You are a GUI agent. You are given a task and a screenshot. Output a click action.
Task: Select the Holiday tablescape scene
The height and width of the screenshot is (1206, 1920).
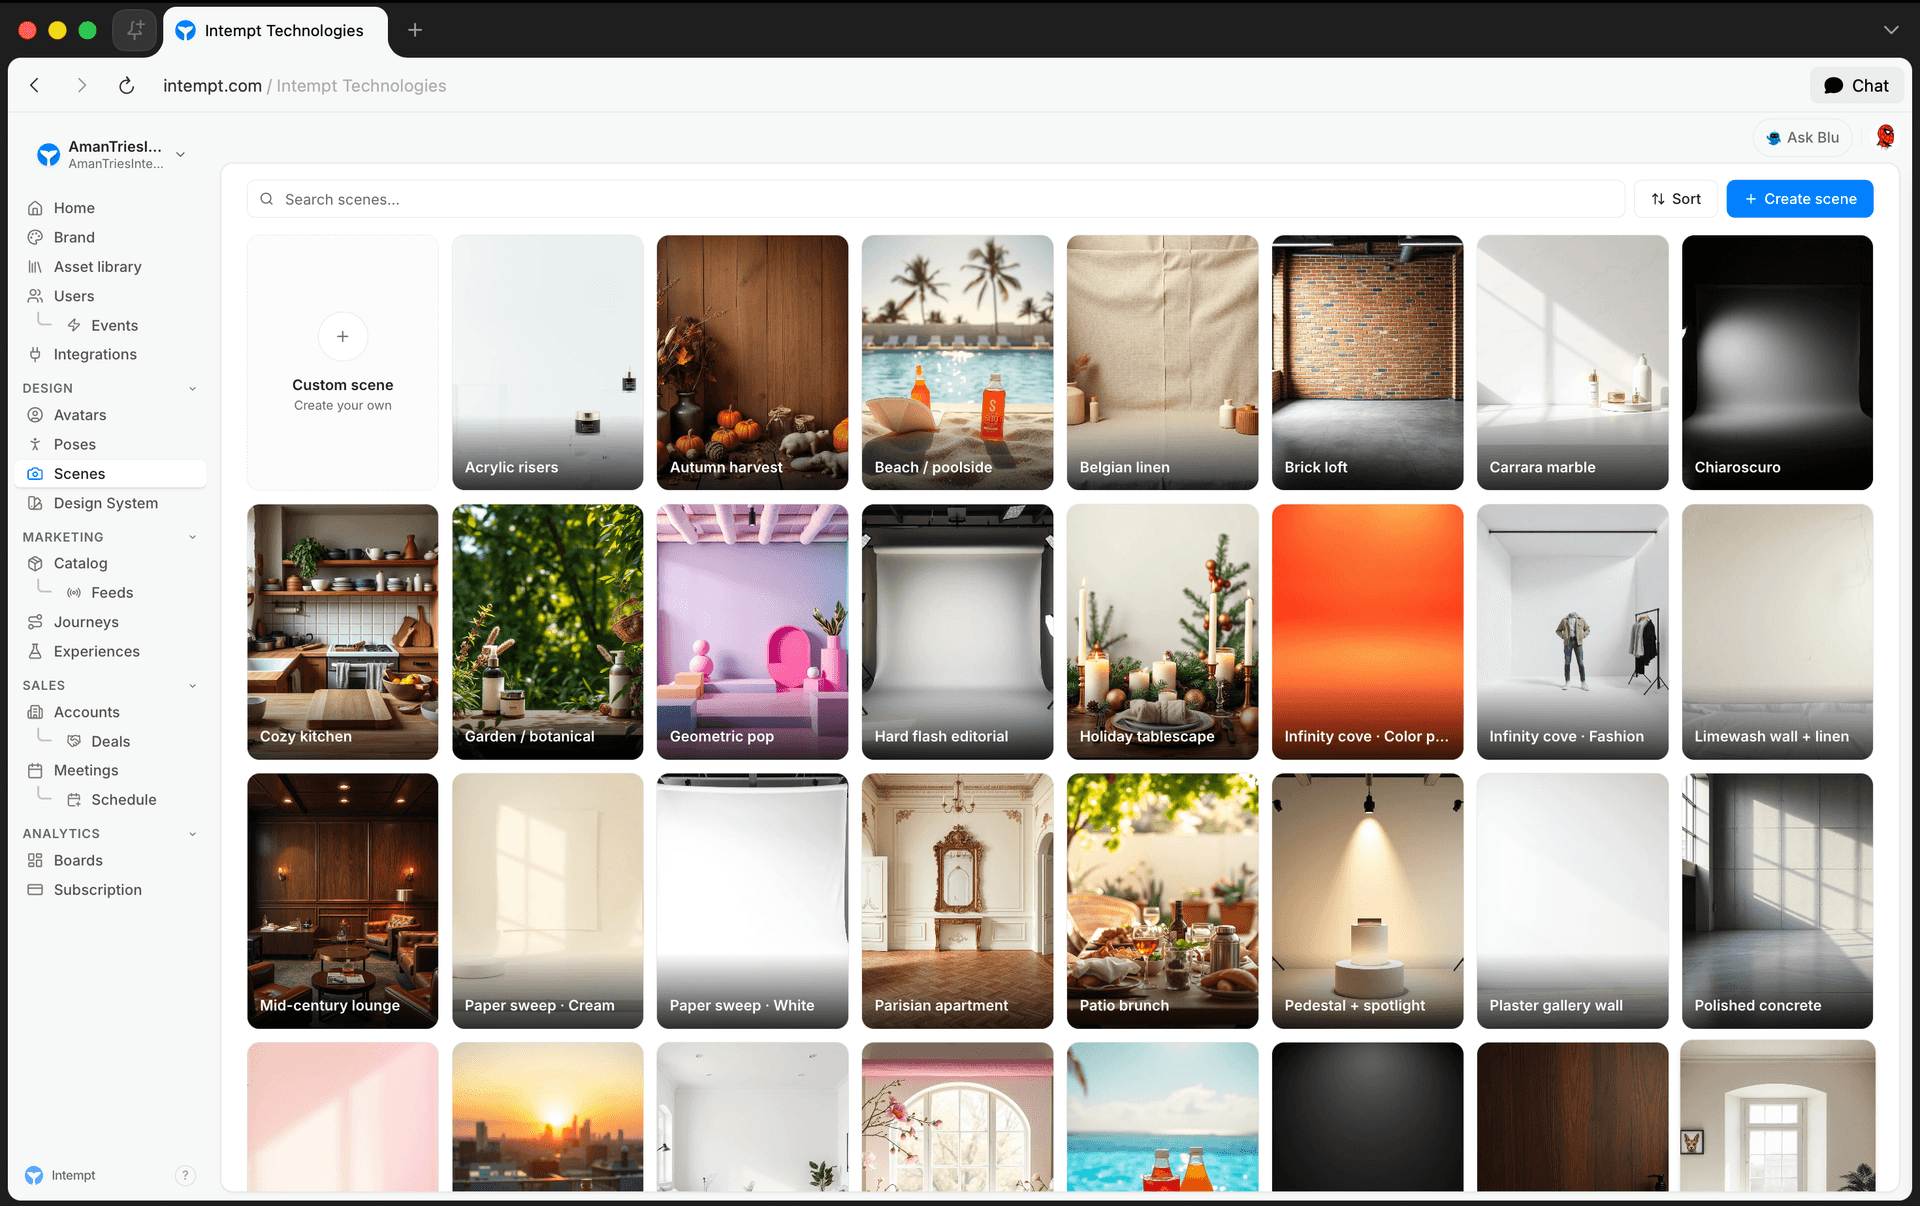pos(1163,632)
